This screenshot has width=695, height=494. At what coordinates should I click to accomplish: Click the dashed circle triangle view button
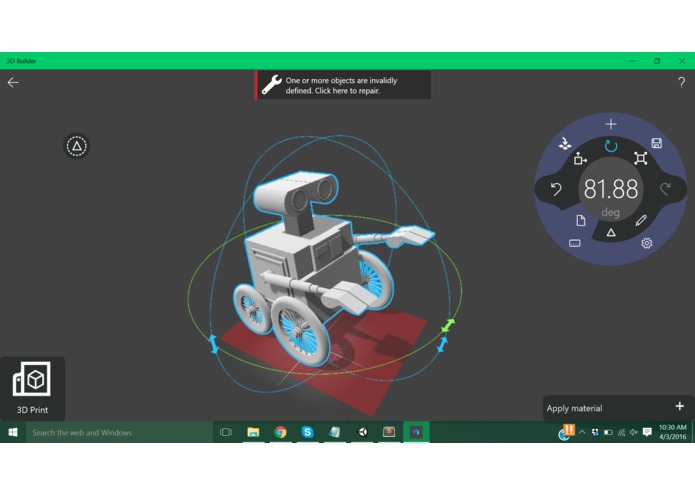tap(77, 146)
